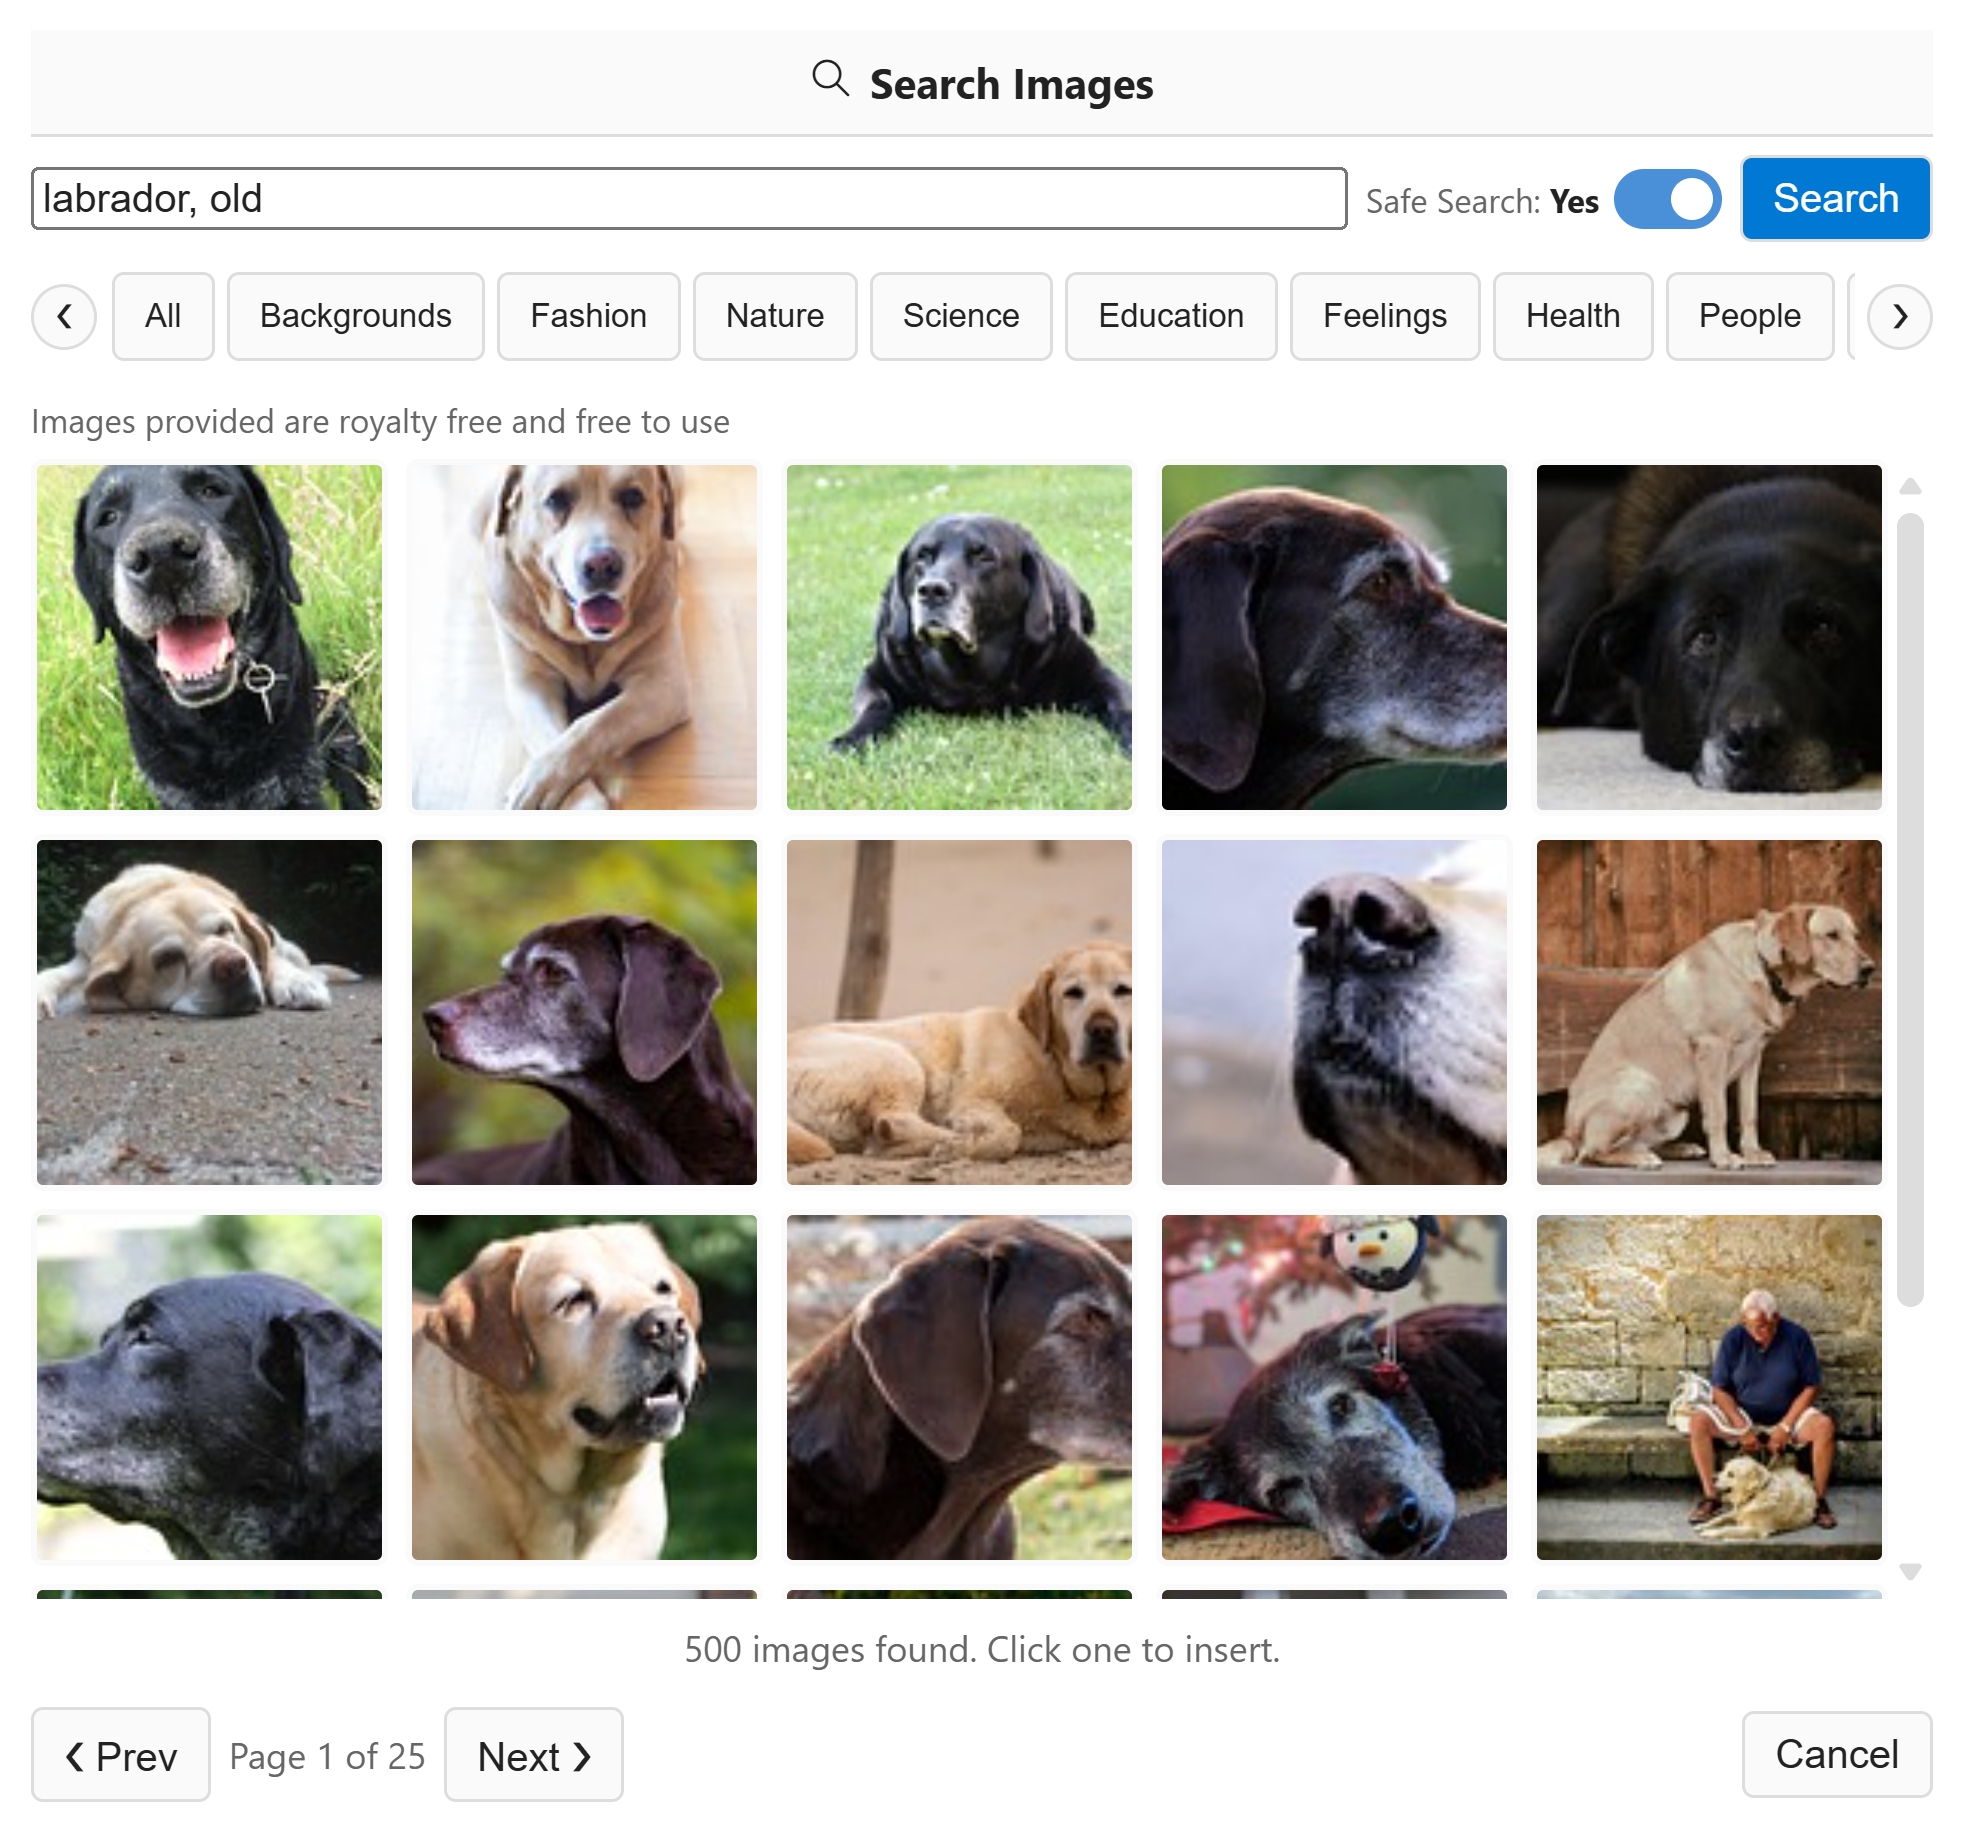
Task: Click the Prev page button
Action: click(121, 1755)
